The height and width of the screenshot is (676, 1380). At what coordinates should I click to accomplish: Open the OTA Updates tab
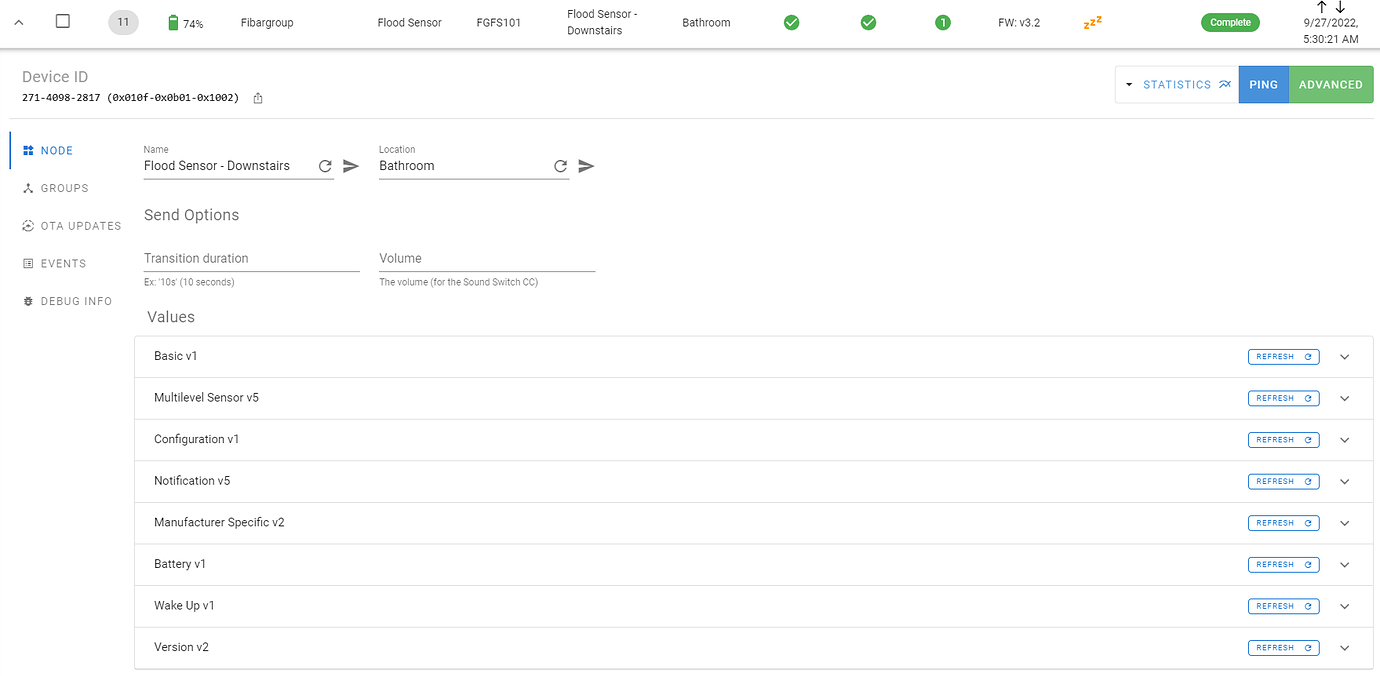point(71,226)
